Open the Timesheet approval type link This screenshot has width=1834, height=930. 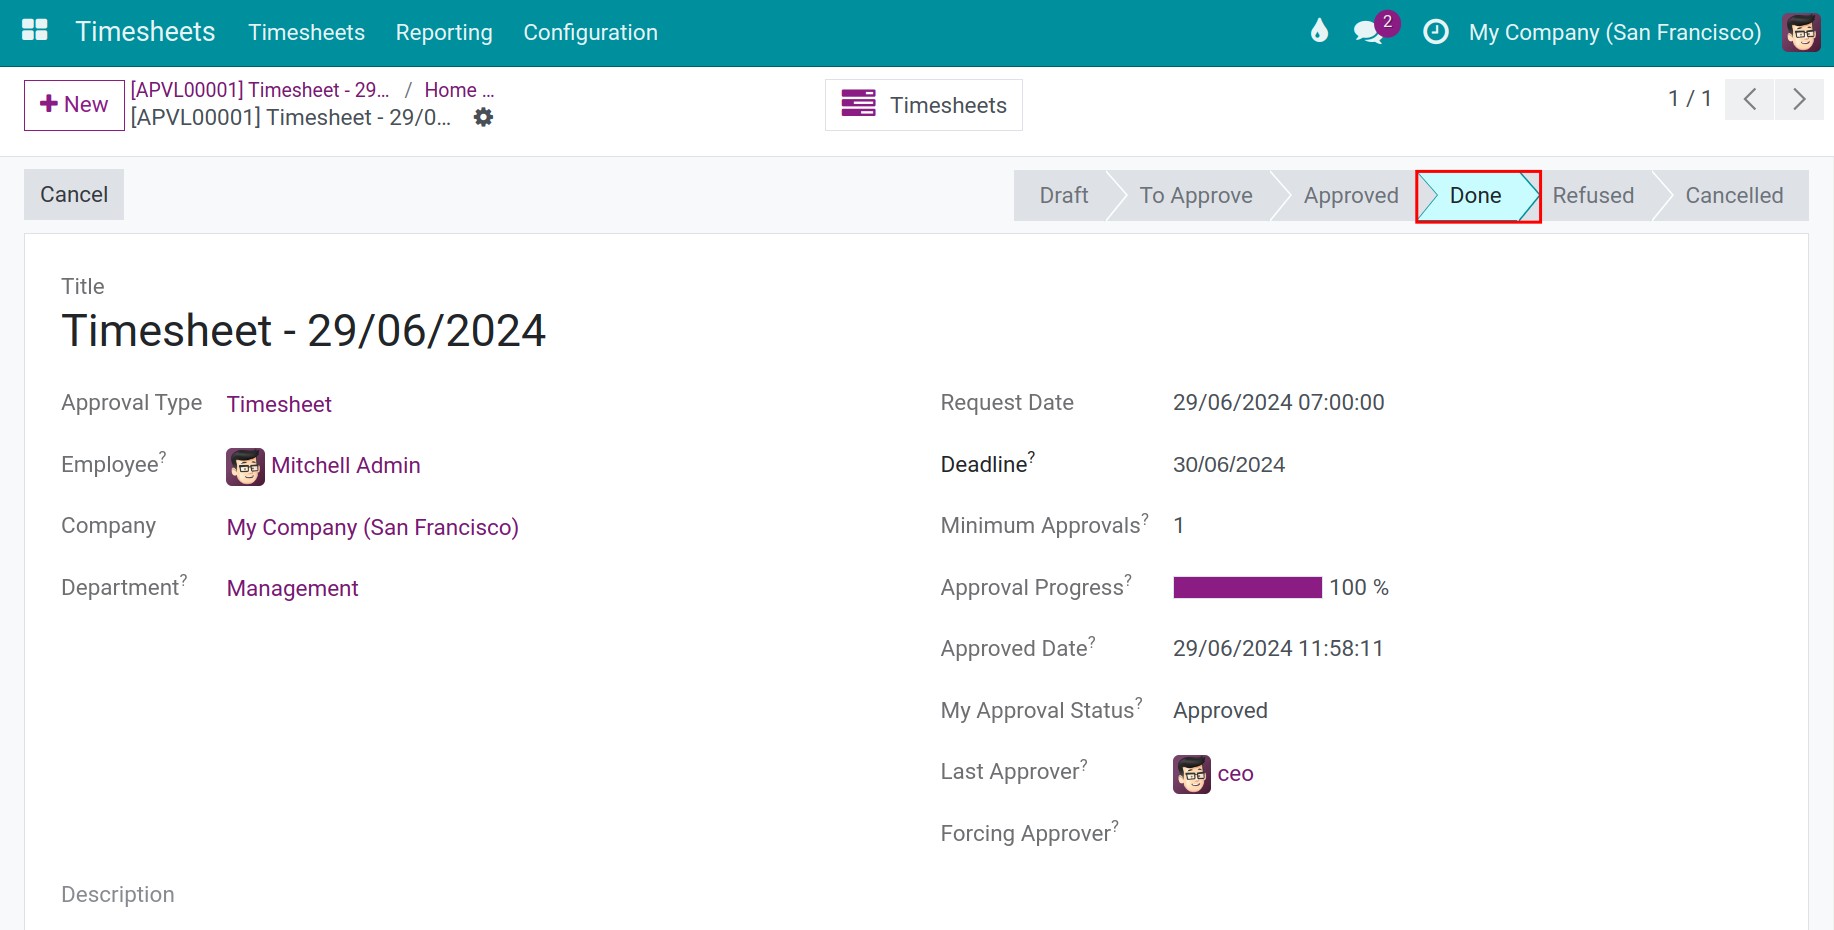pyautogui.click(x=279, y=404)
